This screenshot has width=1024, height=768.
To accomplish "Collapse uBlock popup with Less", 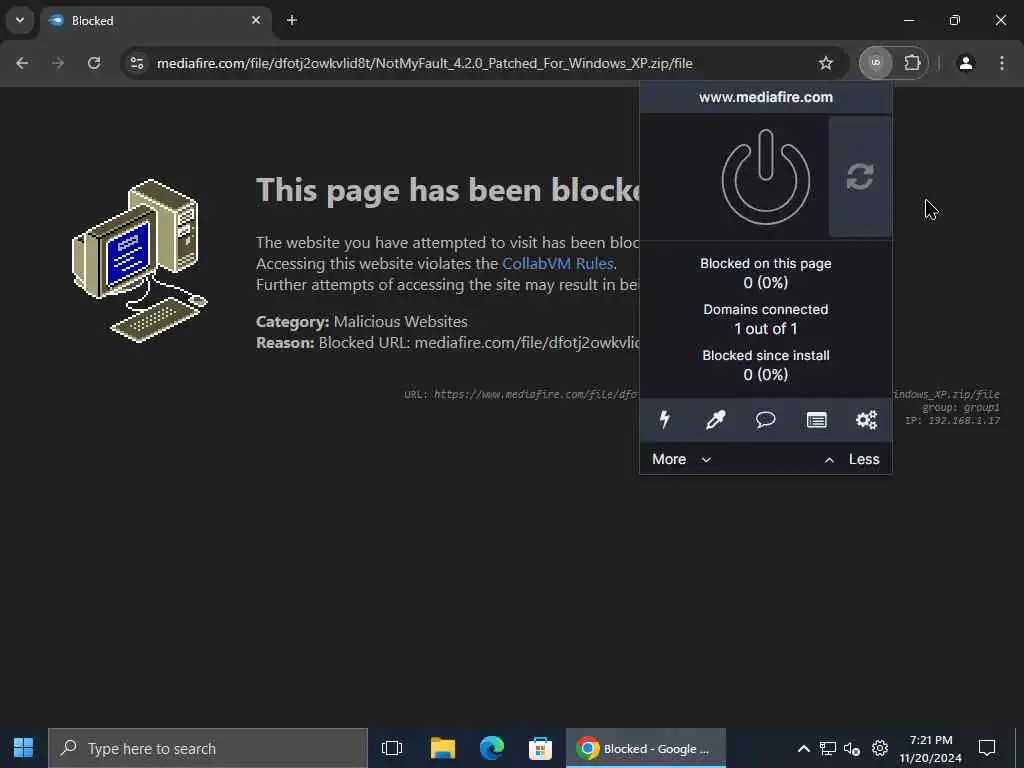I will click(x=852, y=459).
